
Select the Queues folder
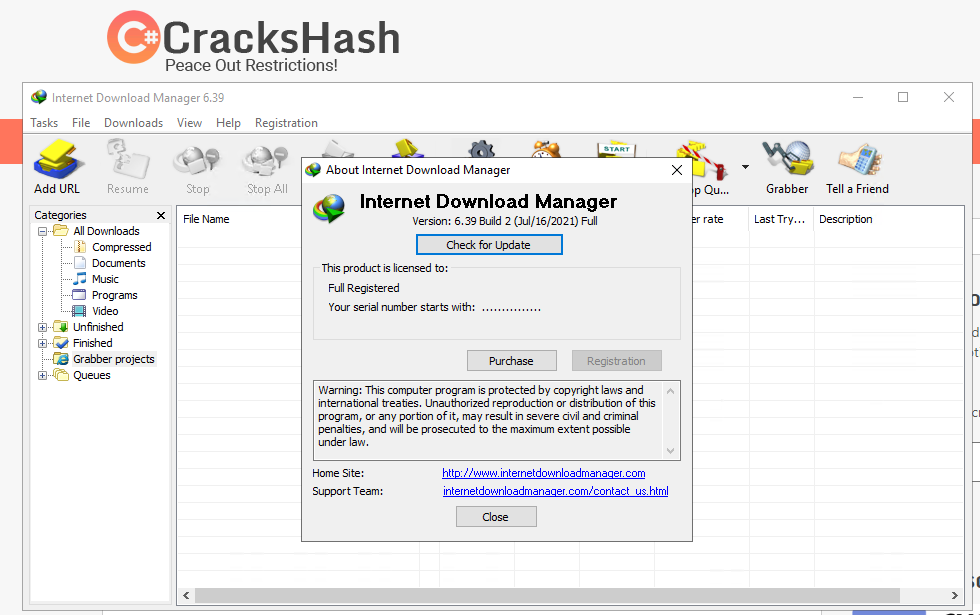pyautogui.click(x=91, y=375)
